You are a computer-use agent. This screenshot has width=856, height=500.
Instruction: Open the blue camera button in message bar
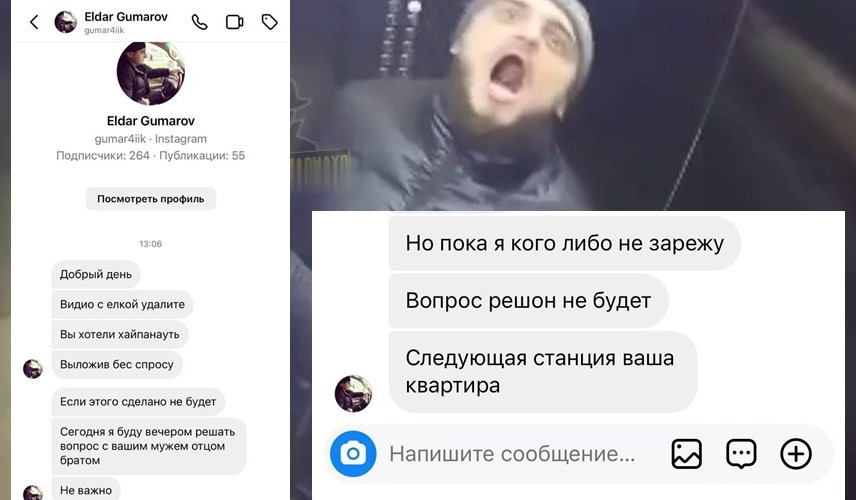[x=353, y=454]
